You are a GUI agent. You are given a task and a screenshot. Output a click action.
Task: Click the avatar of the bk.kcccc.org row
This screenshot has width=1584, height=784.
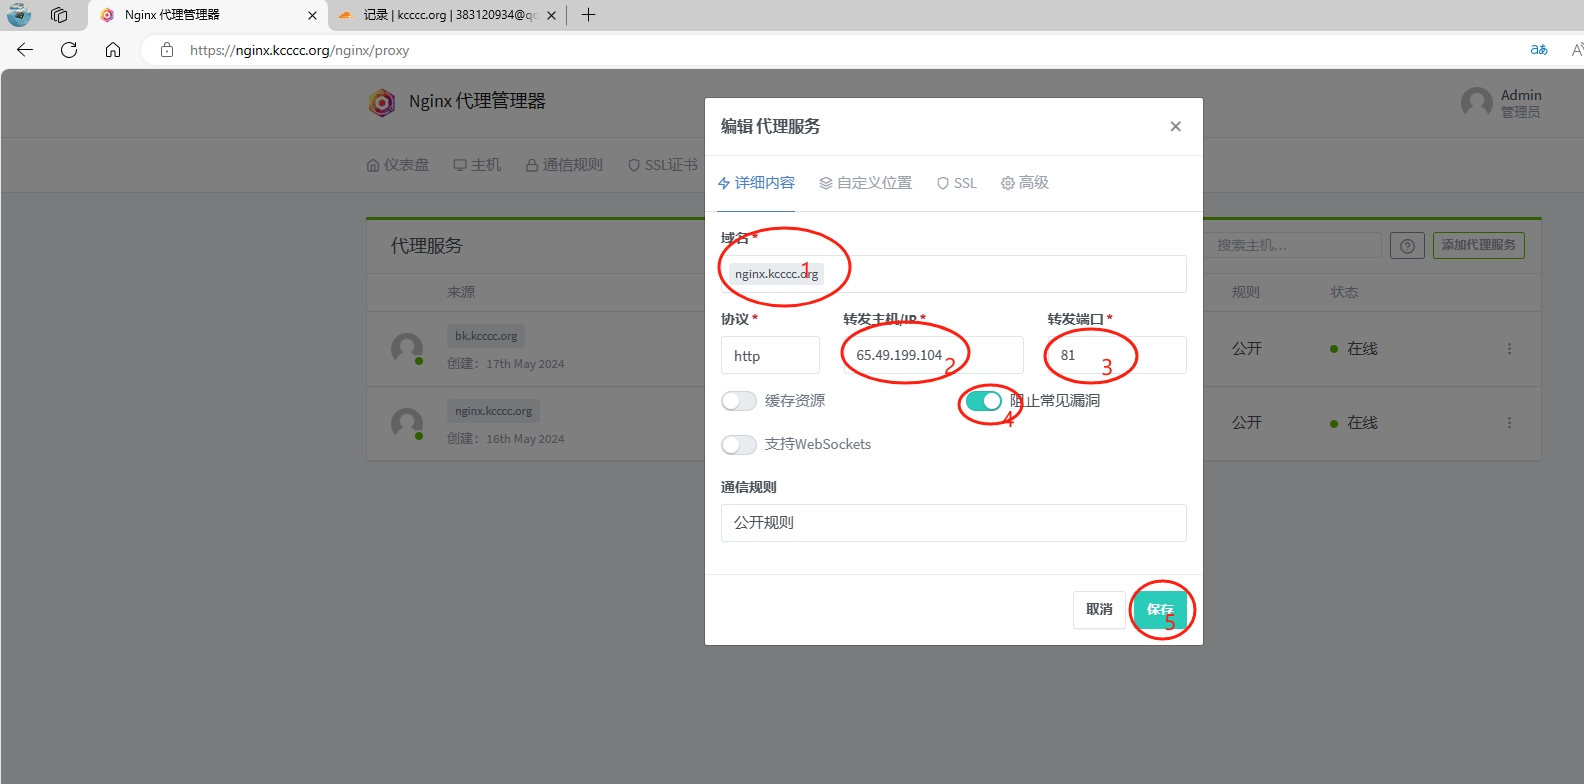tap(407, 349)
